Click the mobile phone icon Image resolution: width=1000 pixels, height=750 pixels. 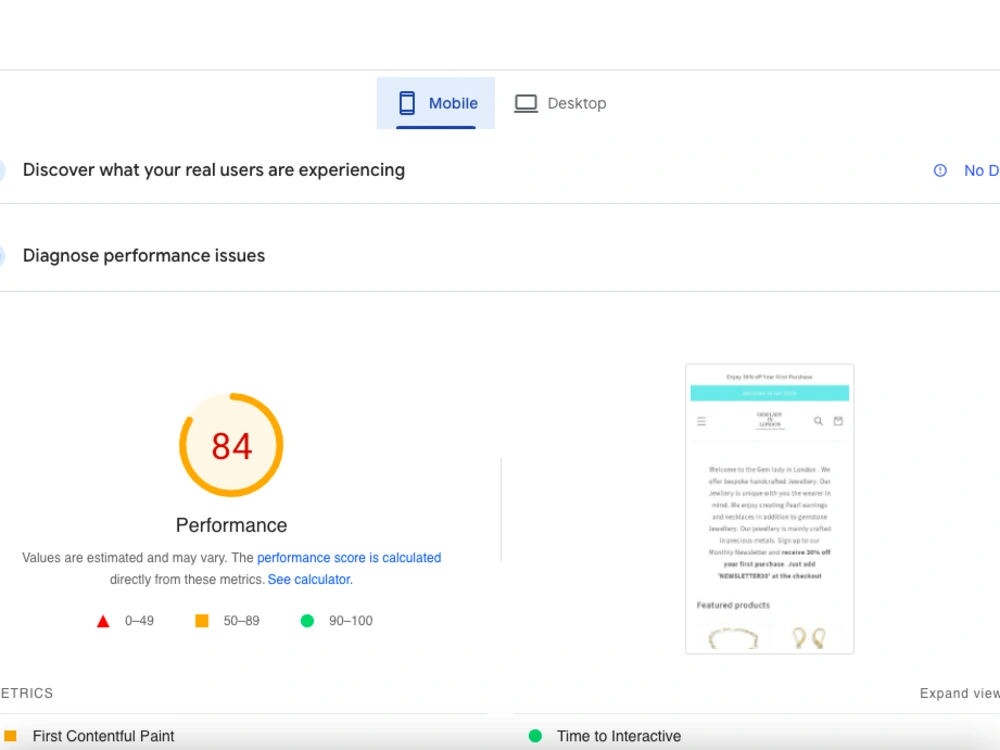click(407, 103)
